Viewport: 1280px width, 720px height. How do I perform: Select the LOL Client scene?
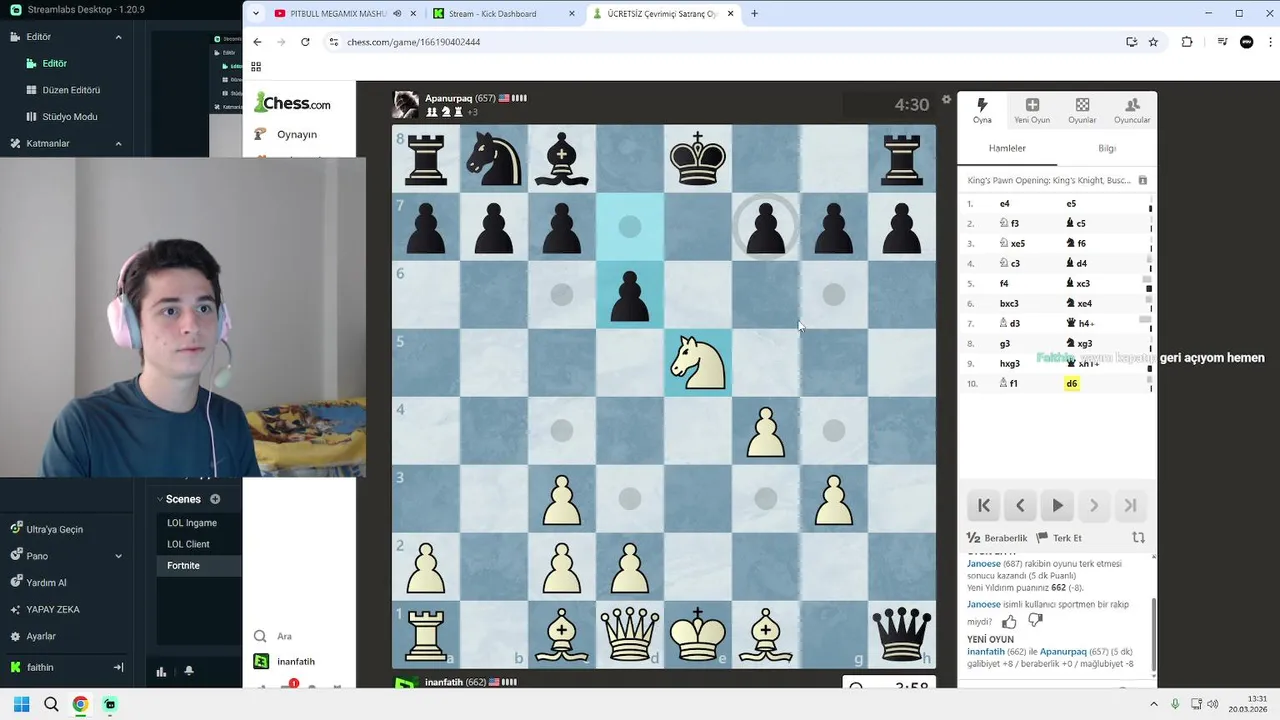pyautogui.click(x=188, y=544)
